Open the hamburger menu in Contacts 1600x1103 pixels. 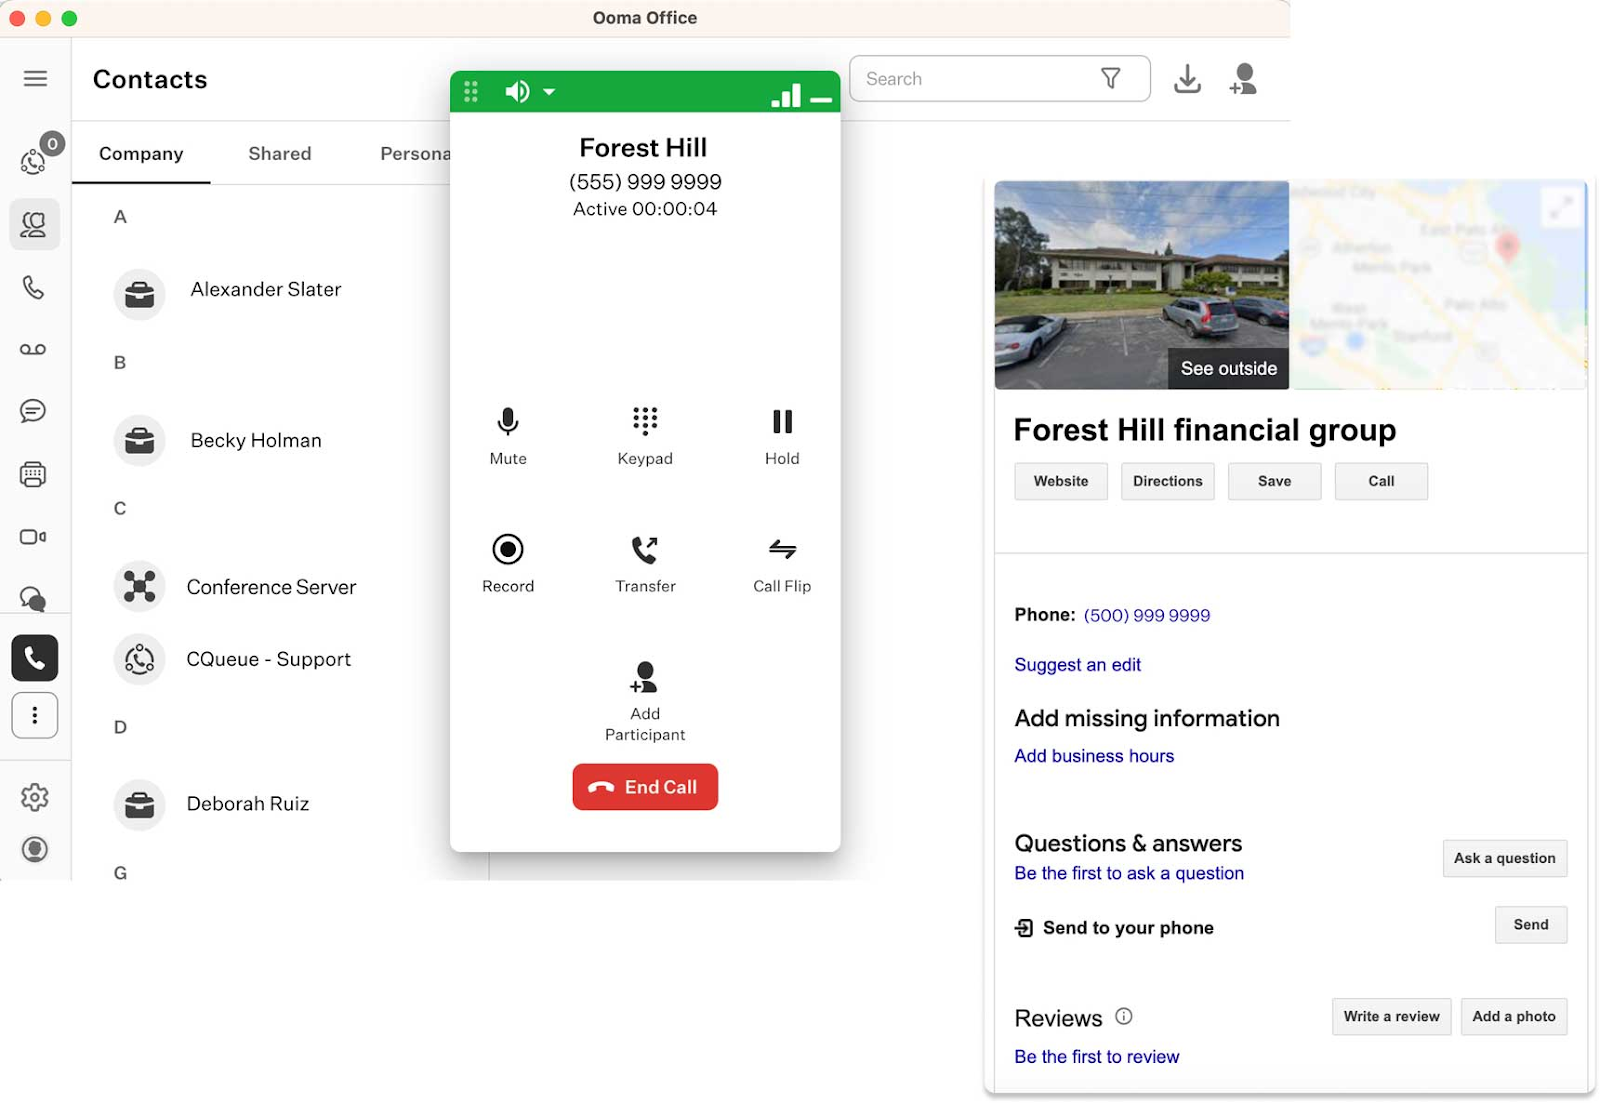[35, 79]
